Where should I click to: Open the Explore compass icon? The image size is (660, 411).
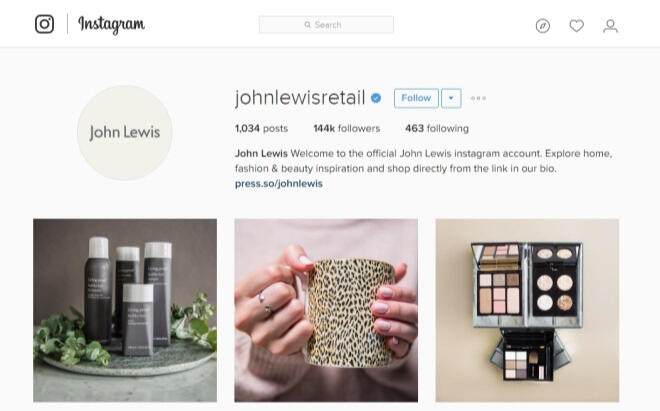(543, 26)
